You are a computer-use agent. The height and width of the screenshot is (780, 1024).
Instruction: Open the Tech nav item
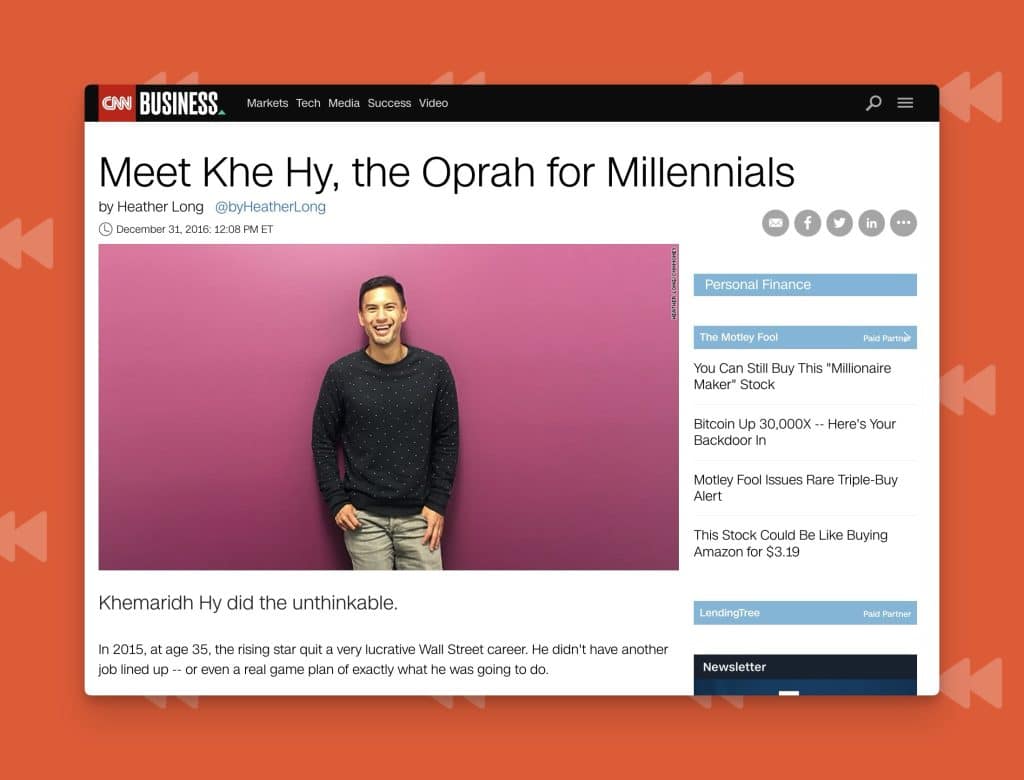click(x=308, y=103)
